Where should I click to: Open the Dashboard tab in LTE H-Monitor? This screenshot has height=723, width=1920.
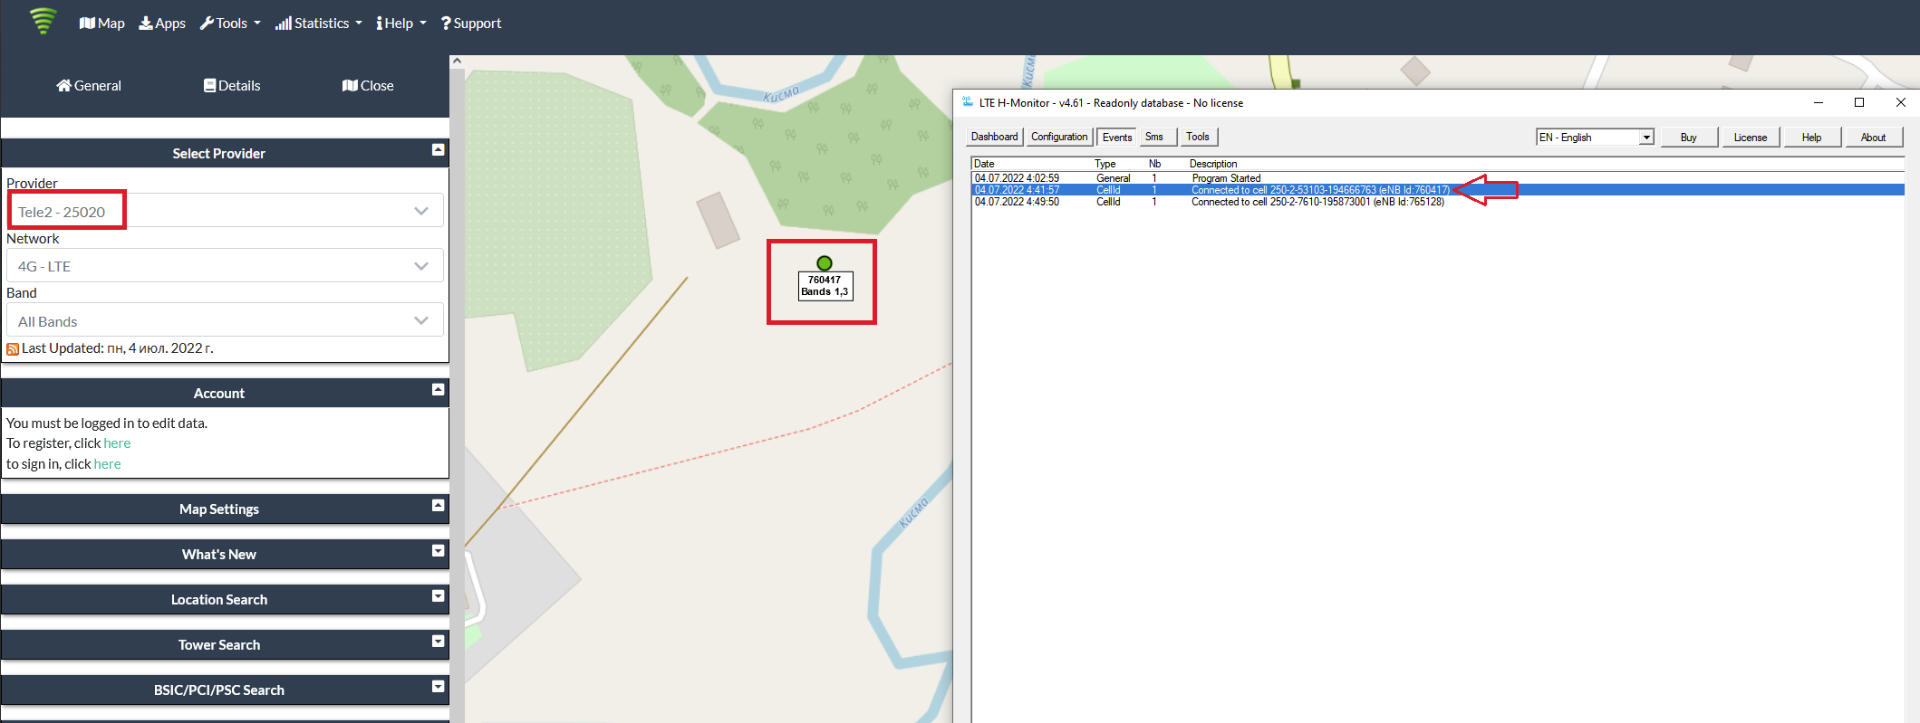tap(994, 137)
